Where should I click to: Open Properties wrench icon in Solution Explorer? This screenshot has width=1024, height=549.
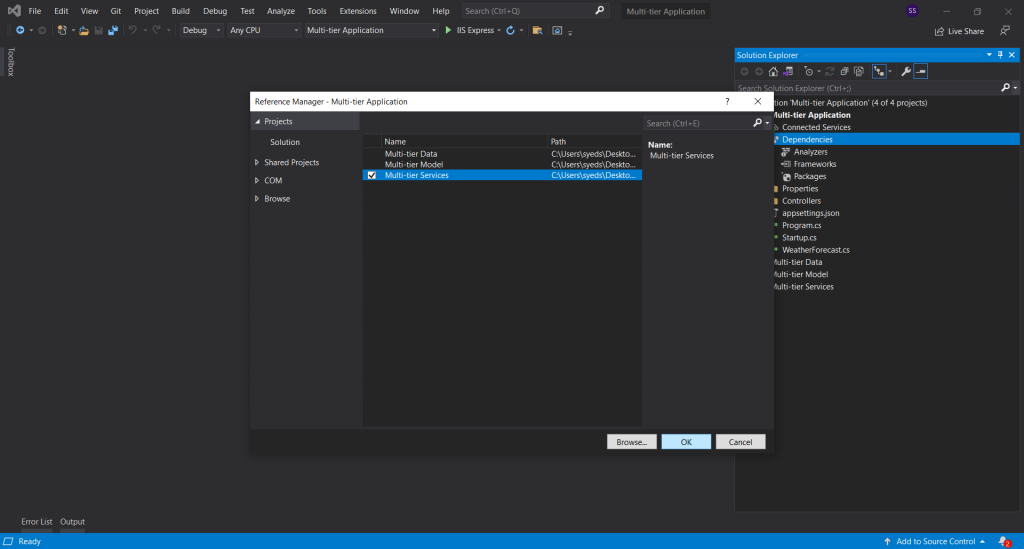click(x=906, y=71)
